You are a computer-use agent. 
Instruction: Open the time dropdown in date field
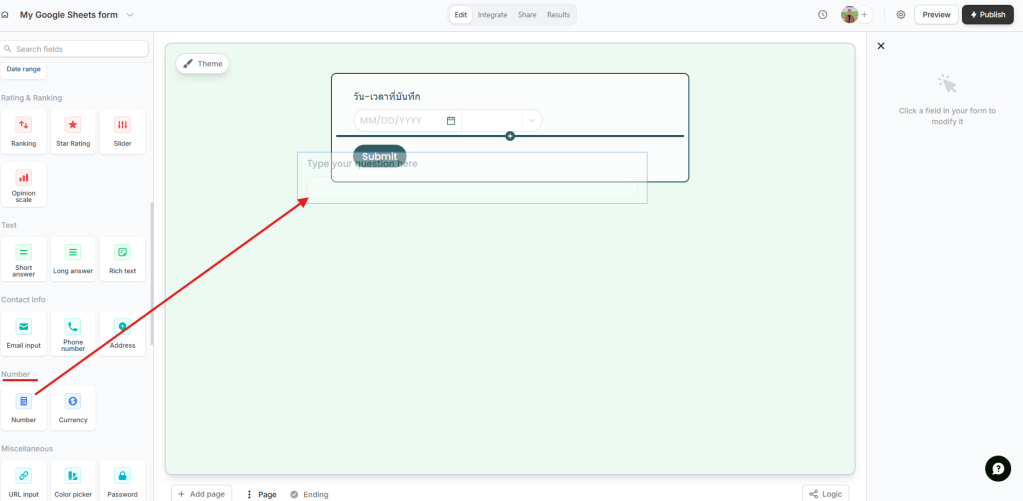tap(502, 121)
